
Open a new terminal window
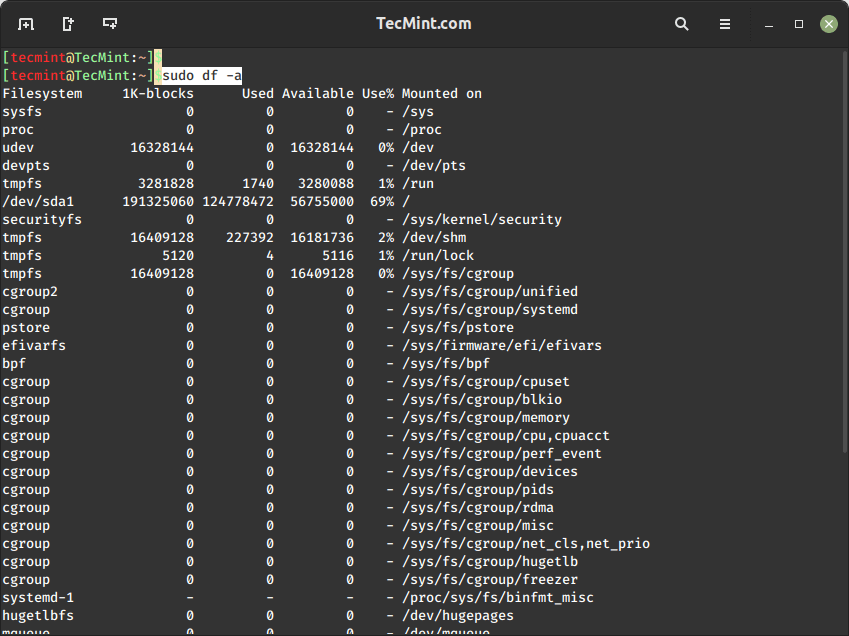[25, 22]
